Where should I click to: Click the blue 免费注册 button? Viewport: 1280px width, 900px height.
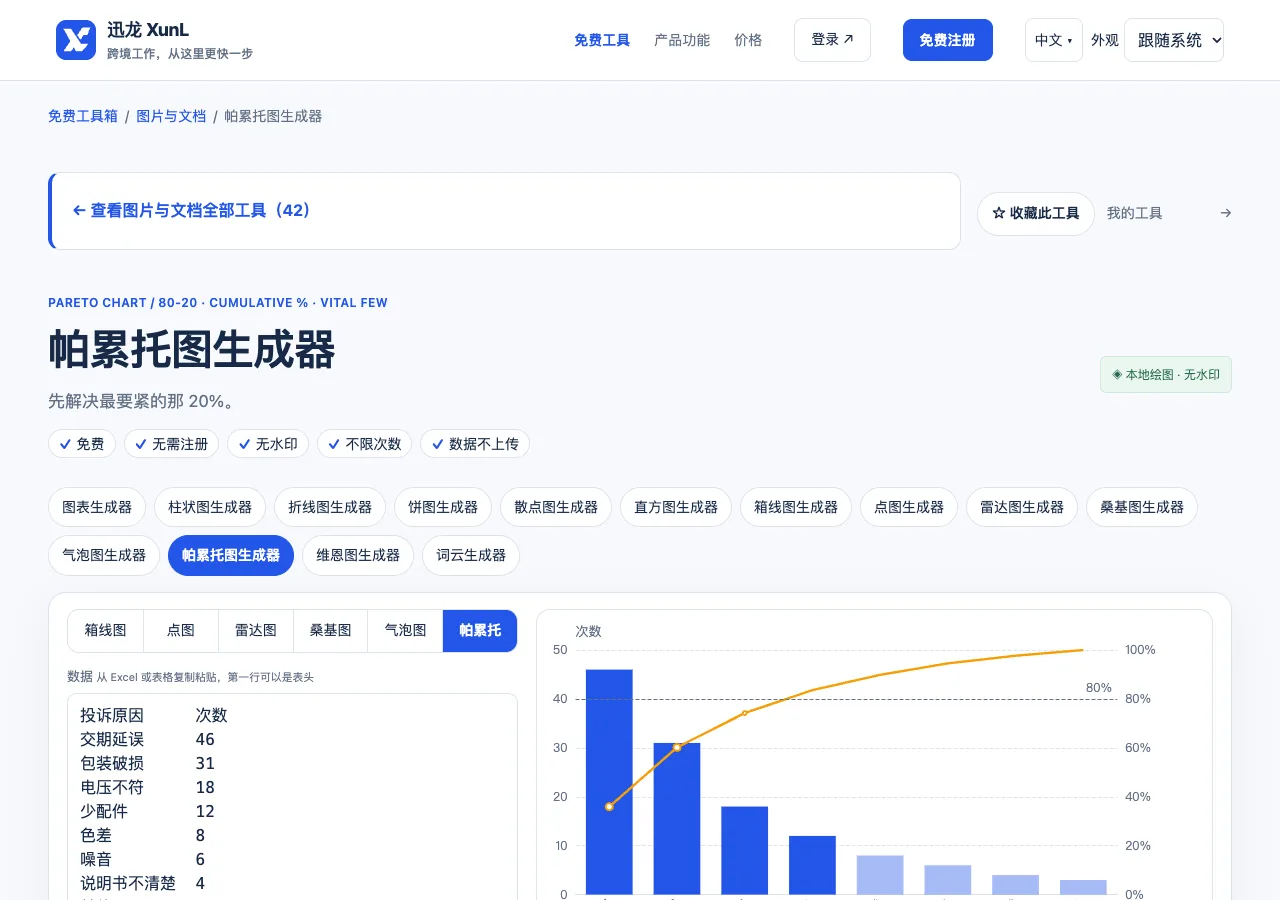click(948, 40)
